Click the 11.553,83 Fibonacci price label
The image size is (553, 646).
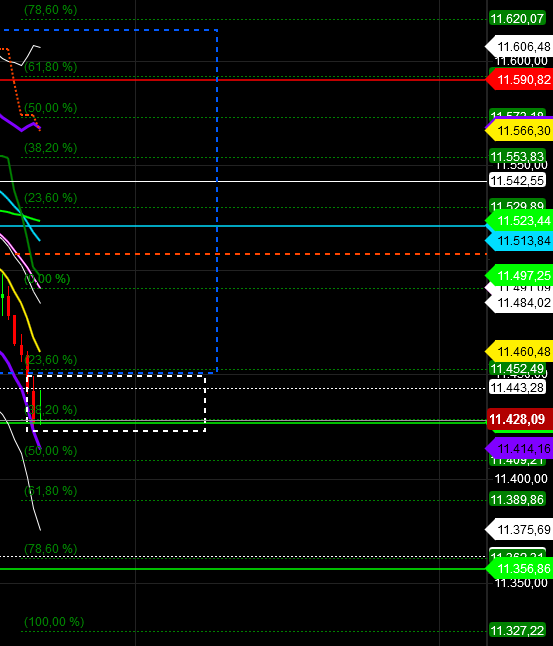point(517,157)
